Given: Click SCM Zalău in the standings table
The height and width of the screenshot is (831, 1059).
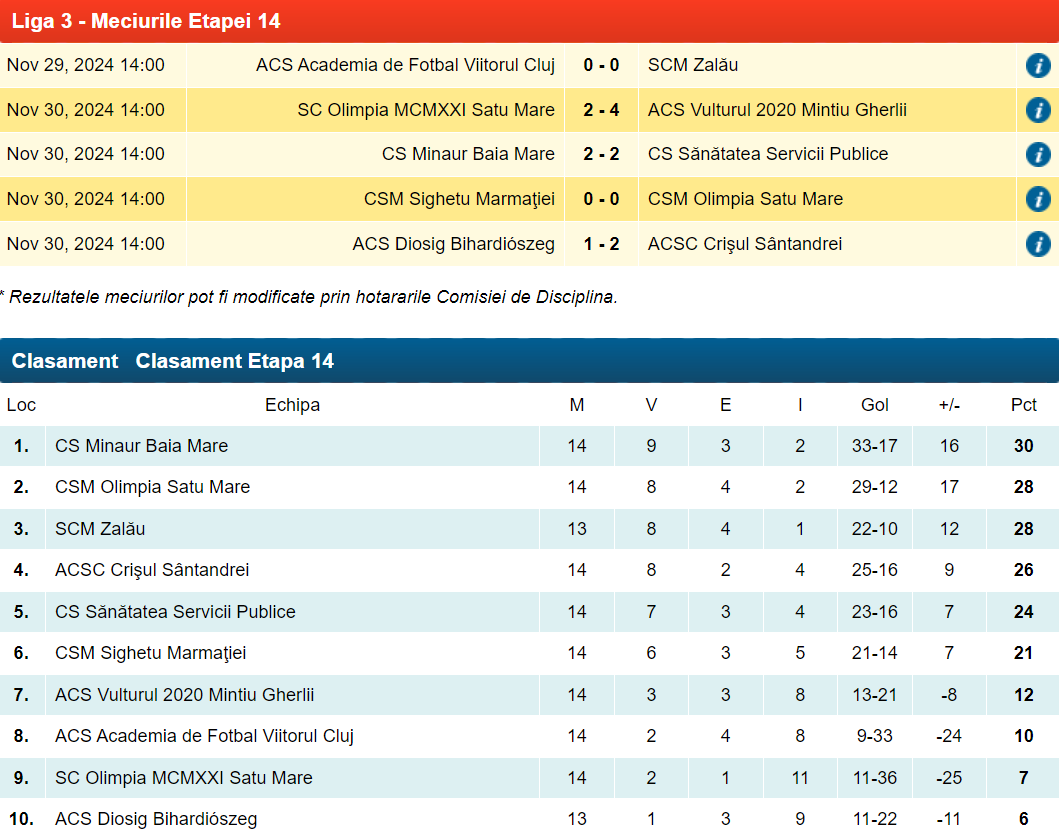Looking at the screenshot, I should pos(100,529).
